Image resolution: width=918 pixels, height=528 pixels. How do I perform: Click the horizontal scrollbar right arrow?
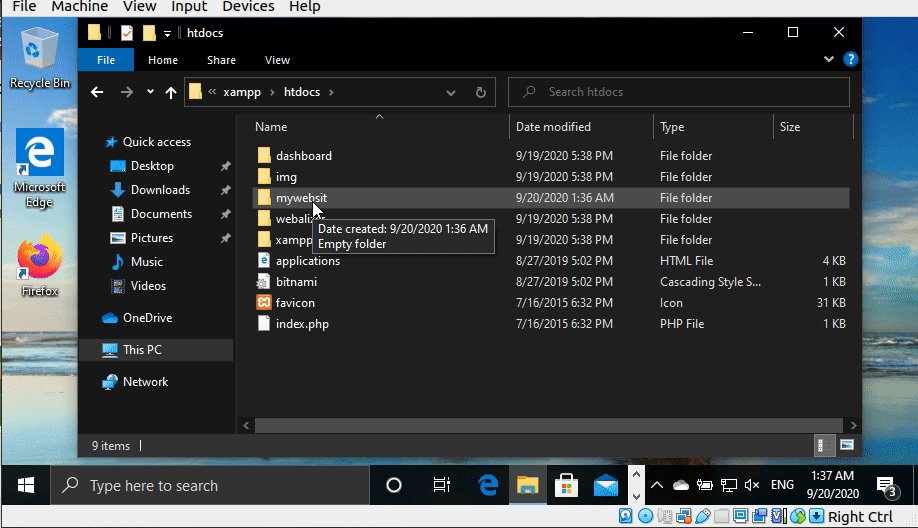tap(853, 426)
